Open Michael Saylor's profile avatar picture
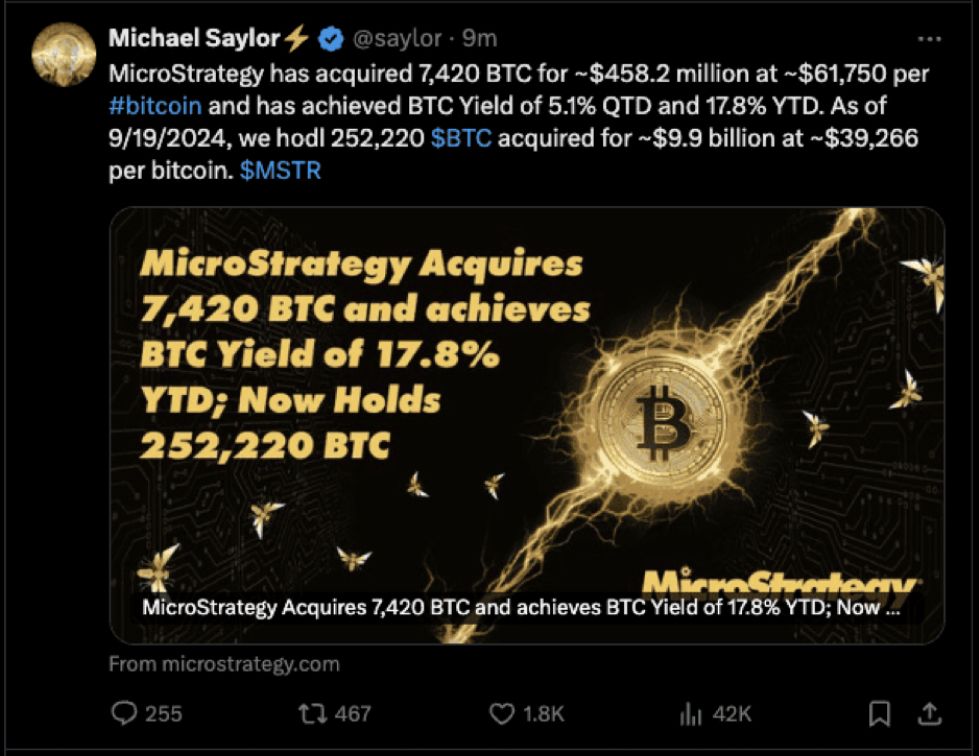The height and width of the screenshot is (756, 979). tap(63, 54)
